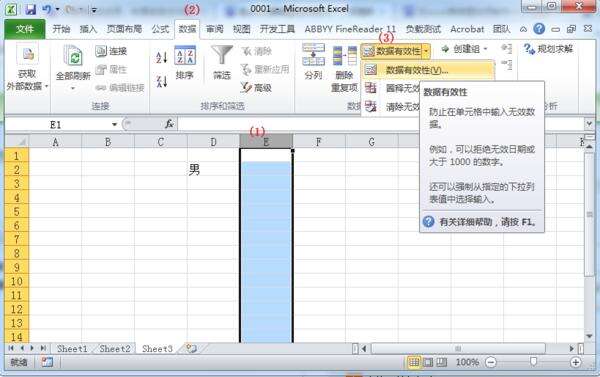
Task: Switch to the Page Layout (页面布局) tab
Action: point(124,29)
